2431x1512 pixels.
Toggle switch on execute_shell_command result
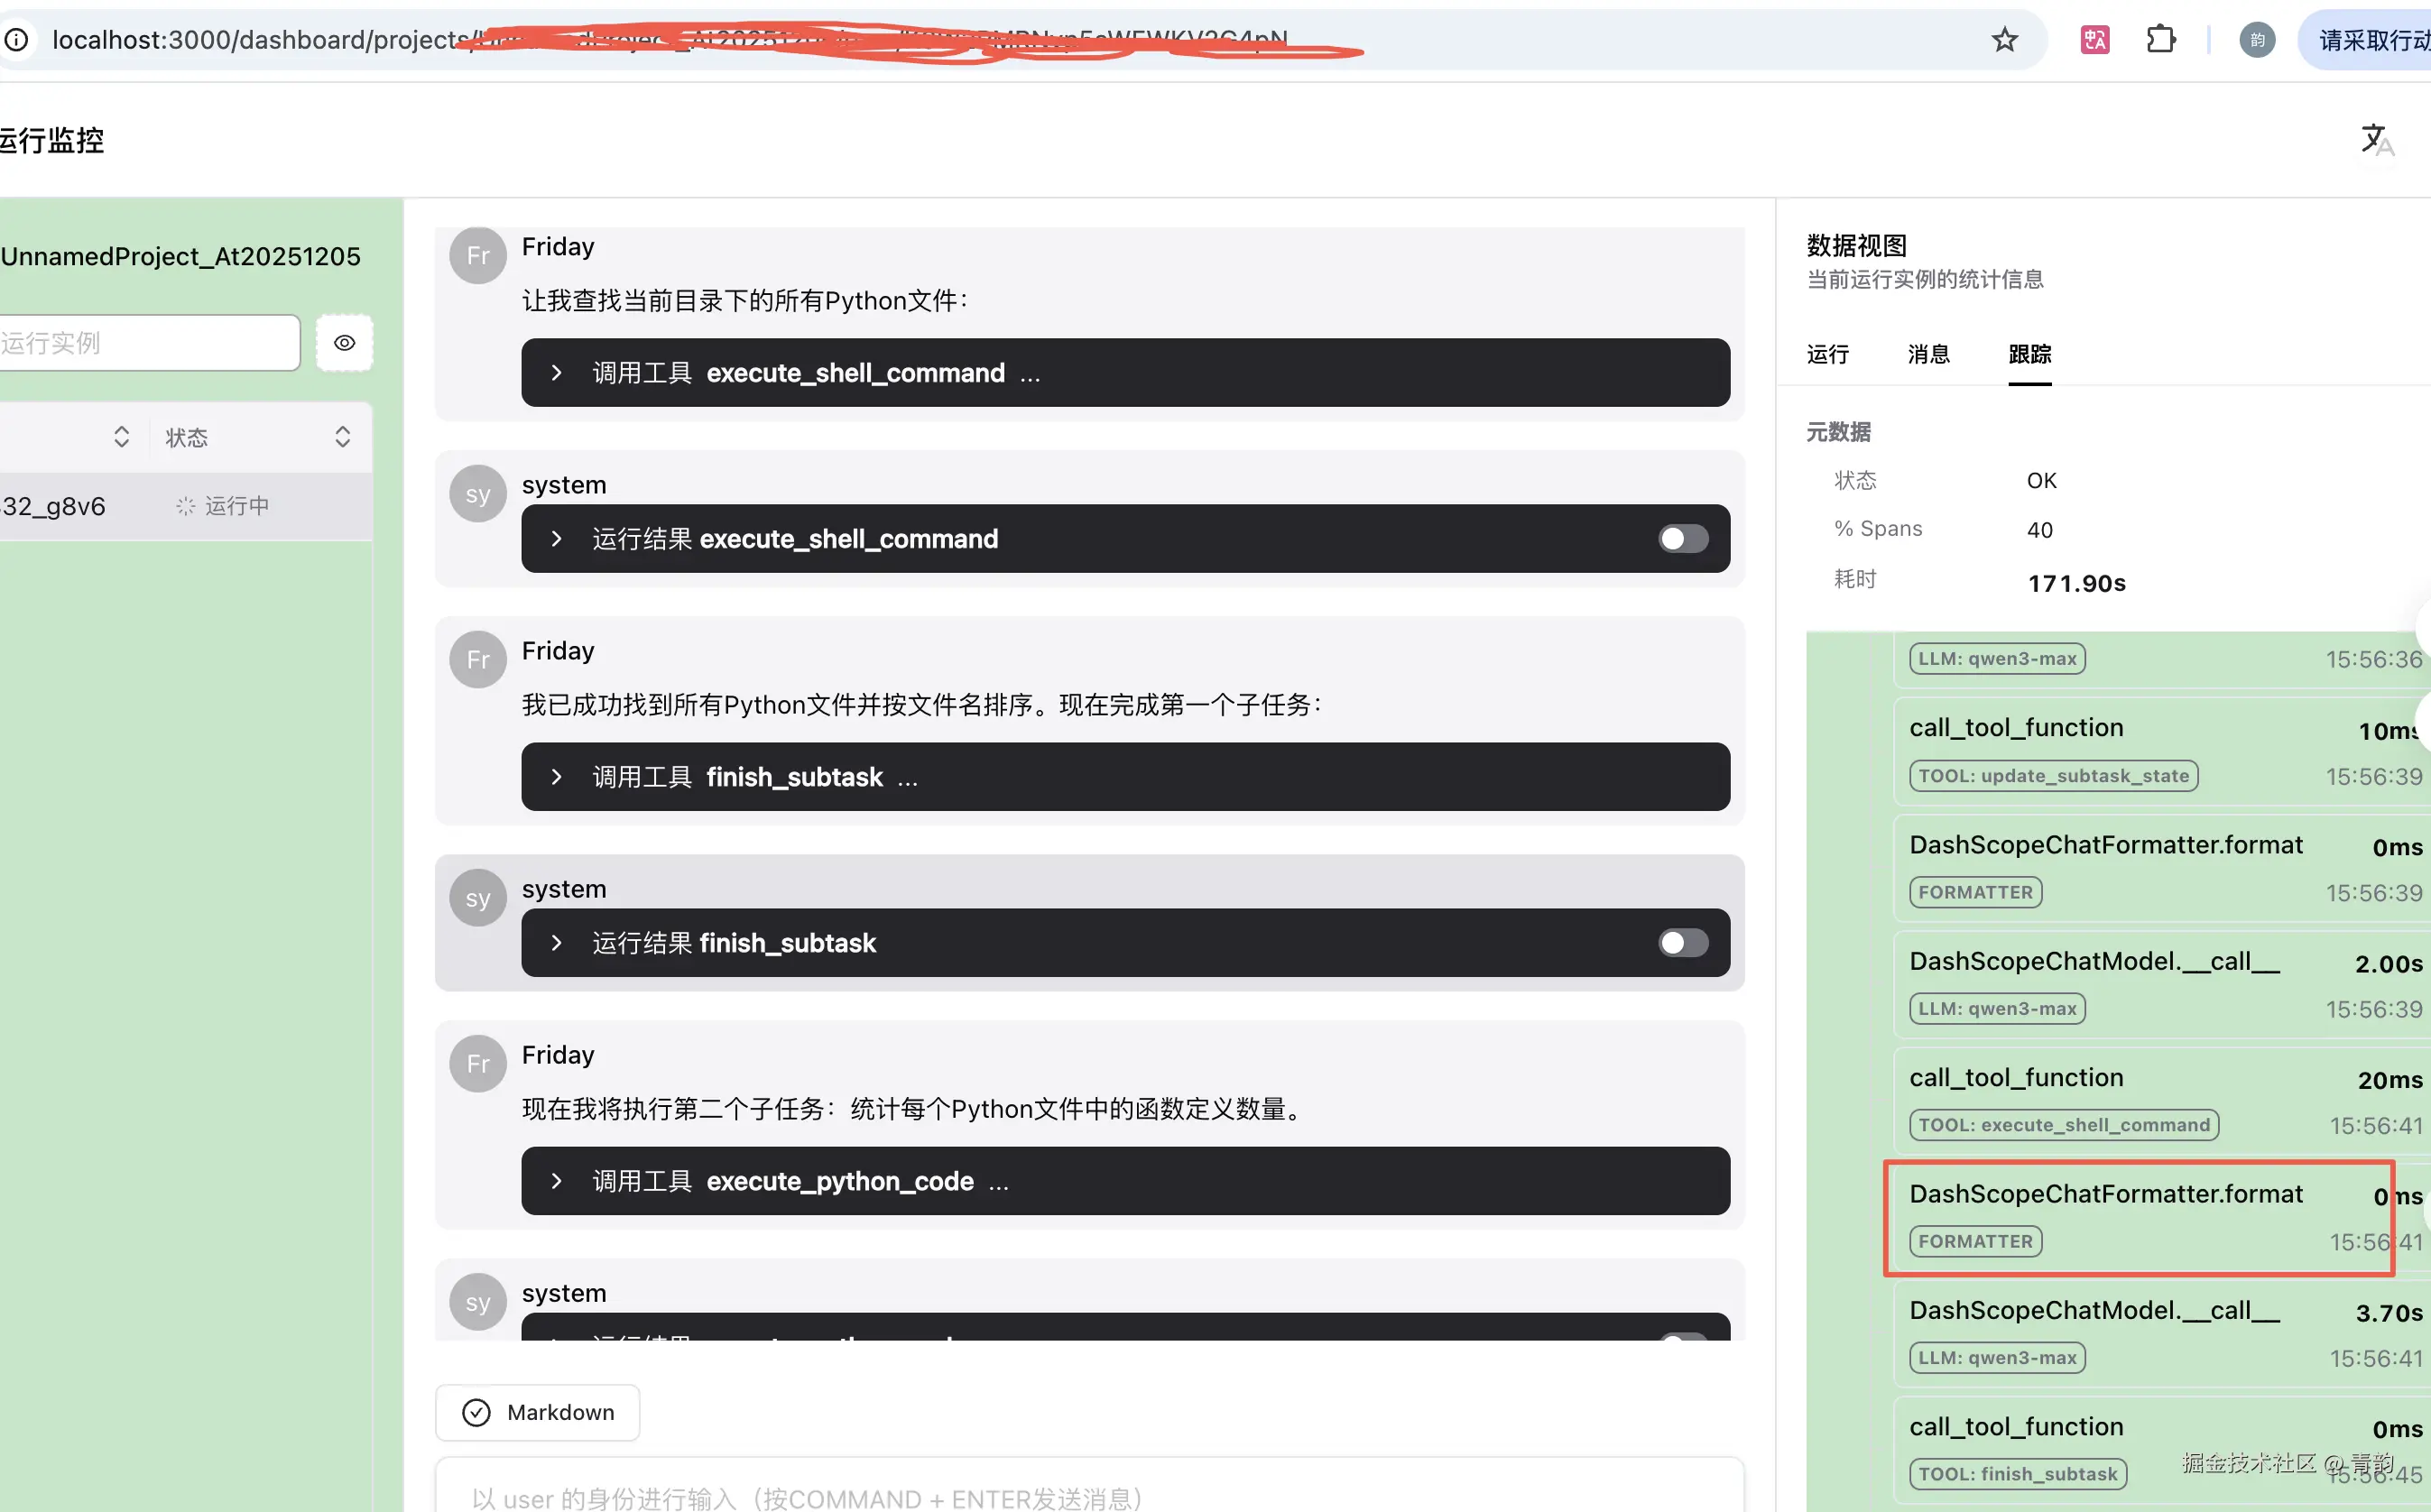pyautogui.click(x=1683, y=539)
